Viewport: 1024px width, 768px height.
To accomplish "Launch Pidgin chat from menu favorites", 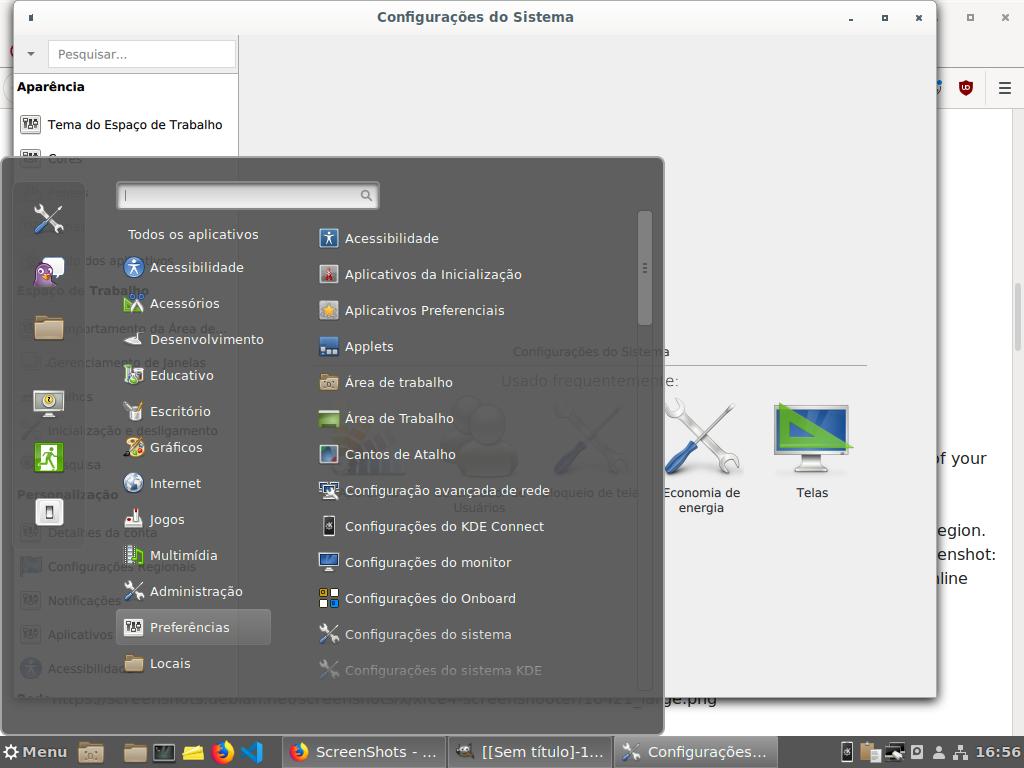I will pos(49,272).
